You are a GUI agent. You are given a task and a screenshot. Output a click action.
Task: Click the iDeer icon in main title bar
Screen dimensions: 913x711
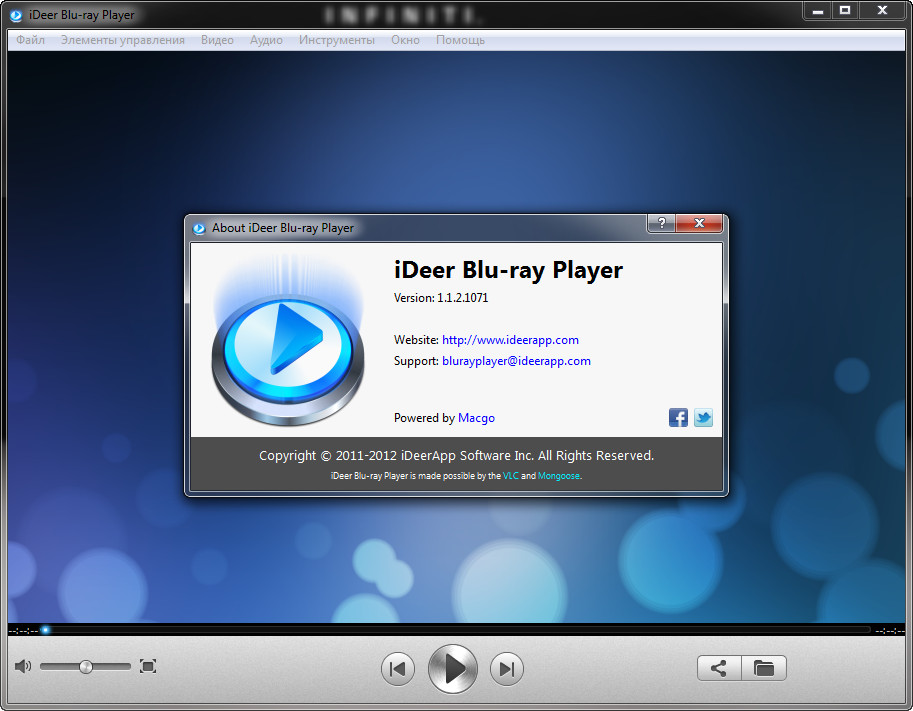point(16,15)
